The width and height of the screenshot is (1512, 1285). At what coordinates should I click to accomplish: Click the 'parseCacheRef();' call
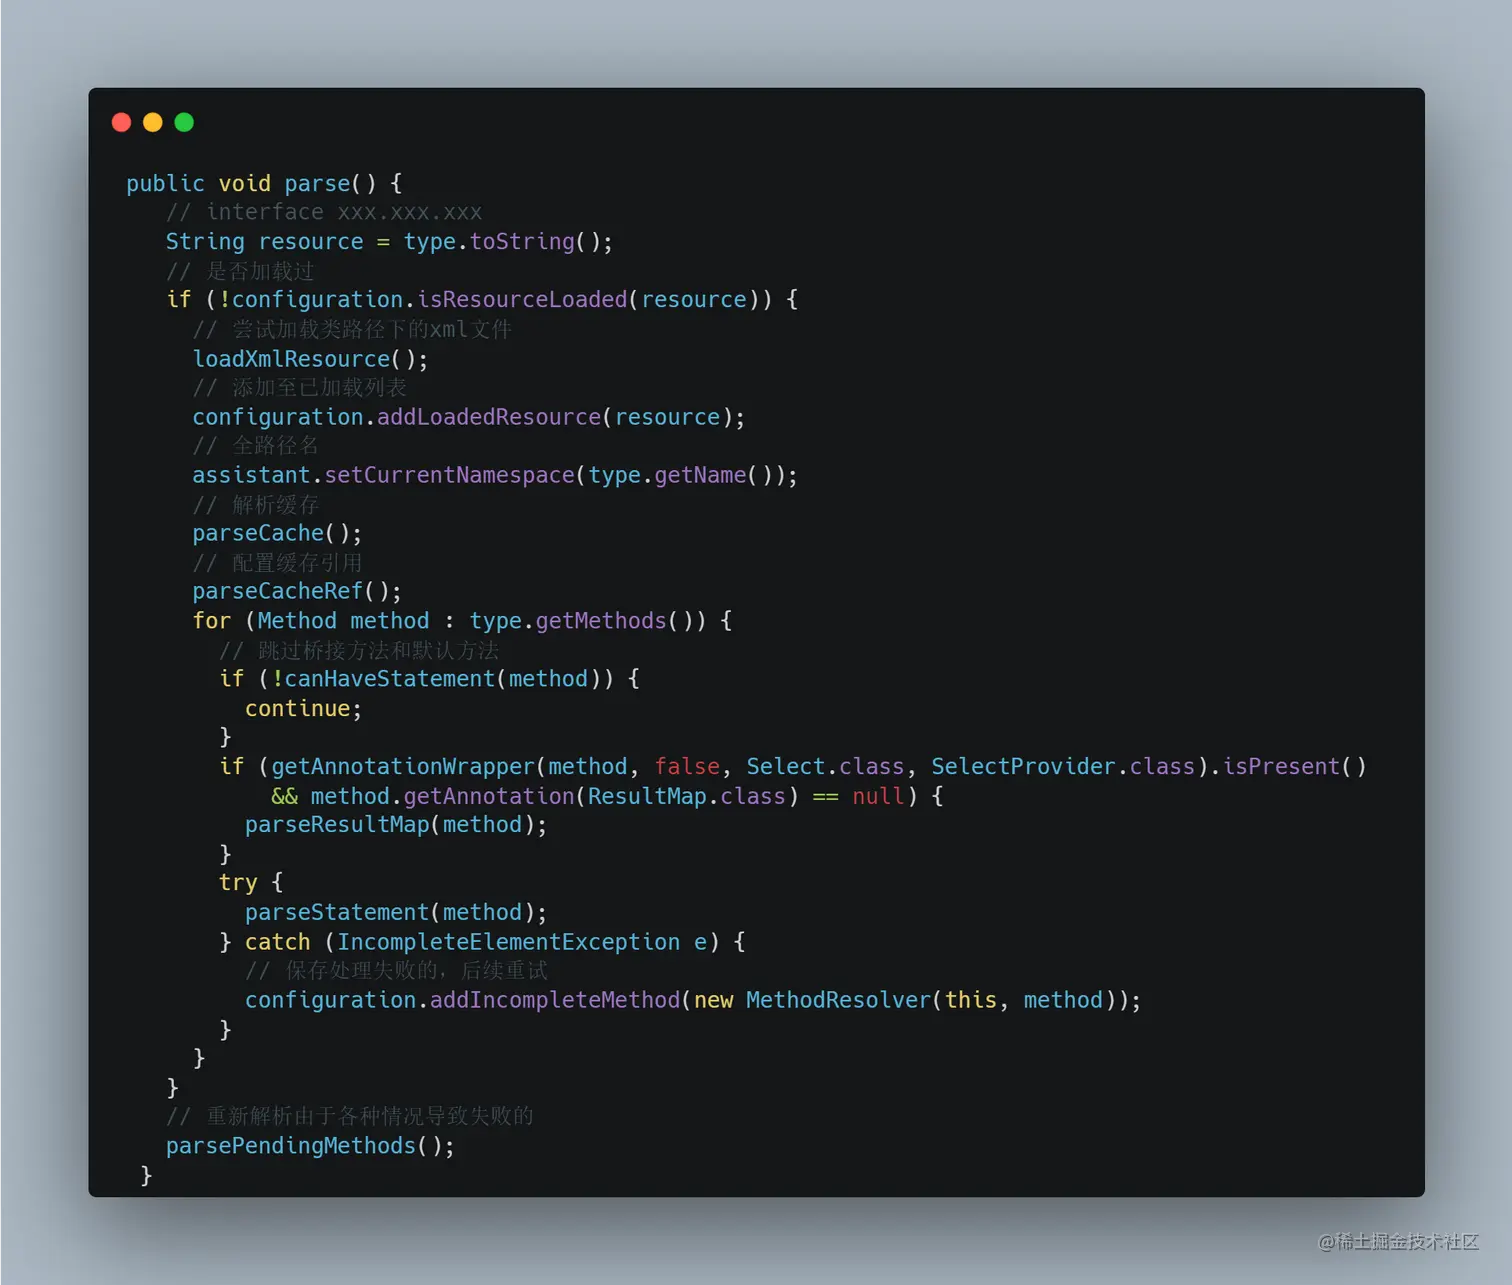[297, 591]
